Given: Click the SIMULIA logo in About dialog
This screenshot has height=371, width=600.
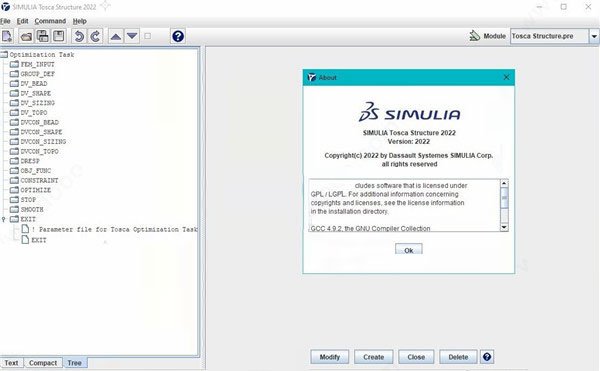Looking at the screenshot, I should pyautogui.click(x=409, y=112).
